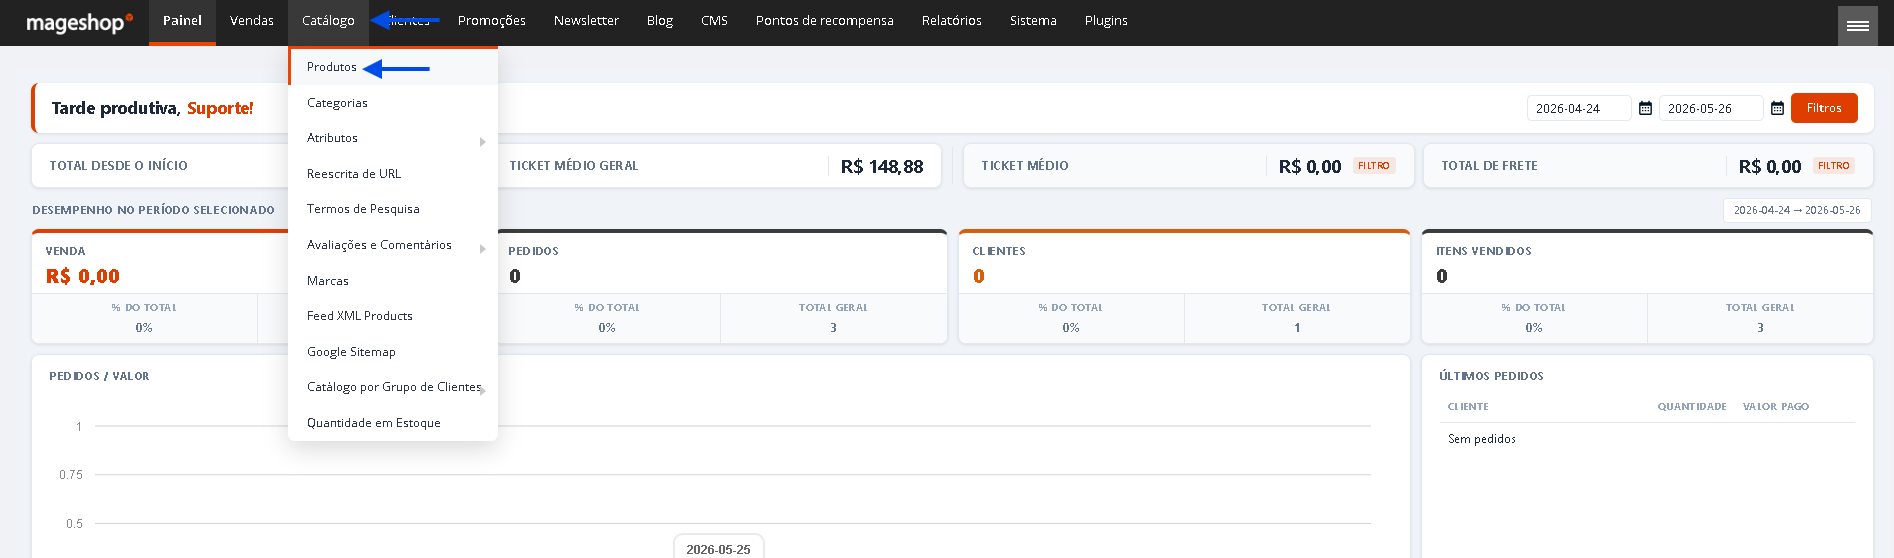Viewport: 1894px width, 558px height.
Task: Expand Catálogo por Grupo de Clientes submenu
Action: [x=483, y=391]
